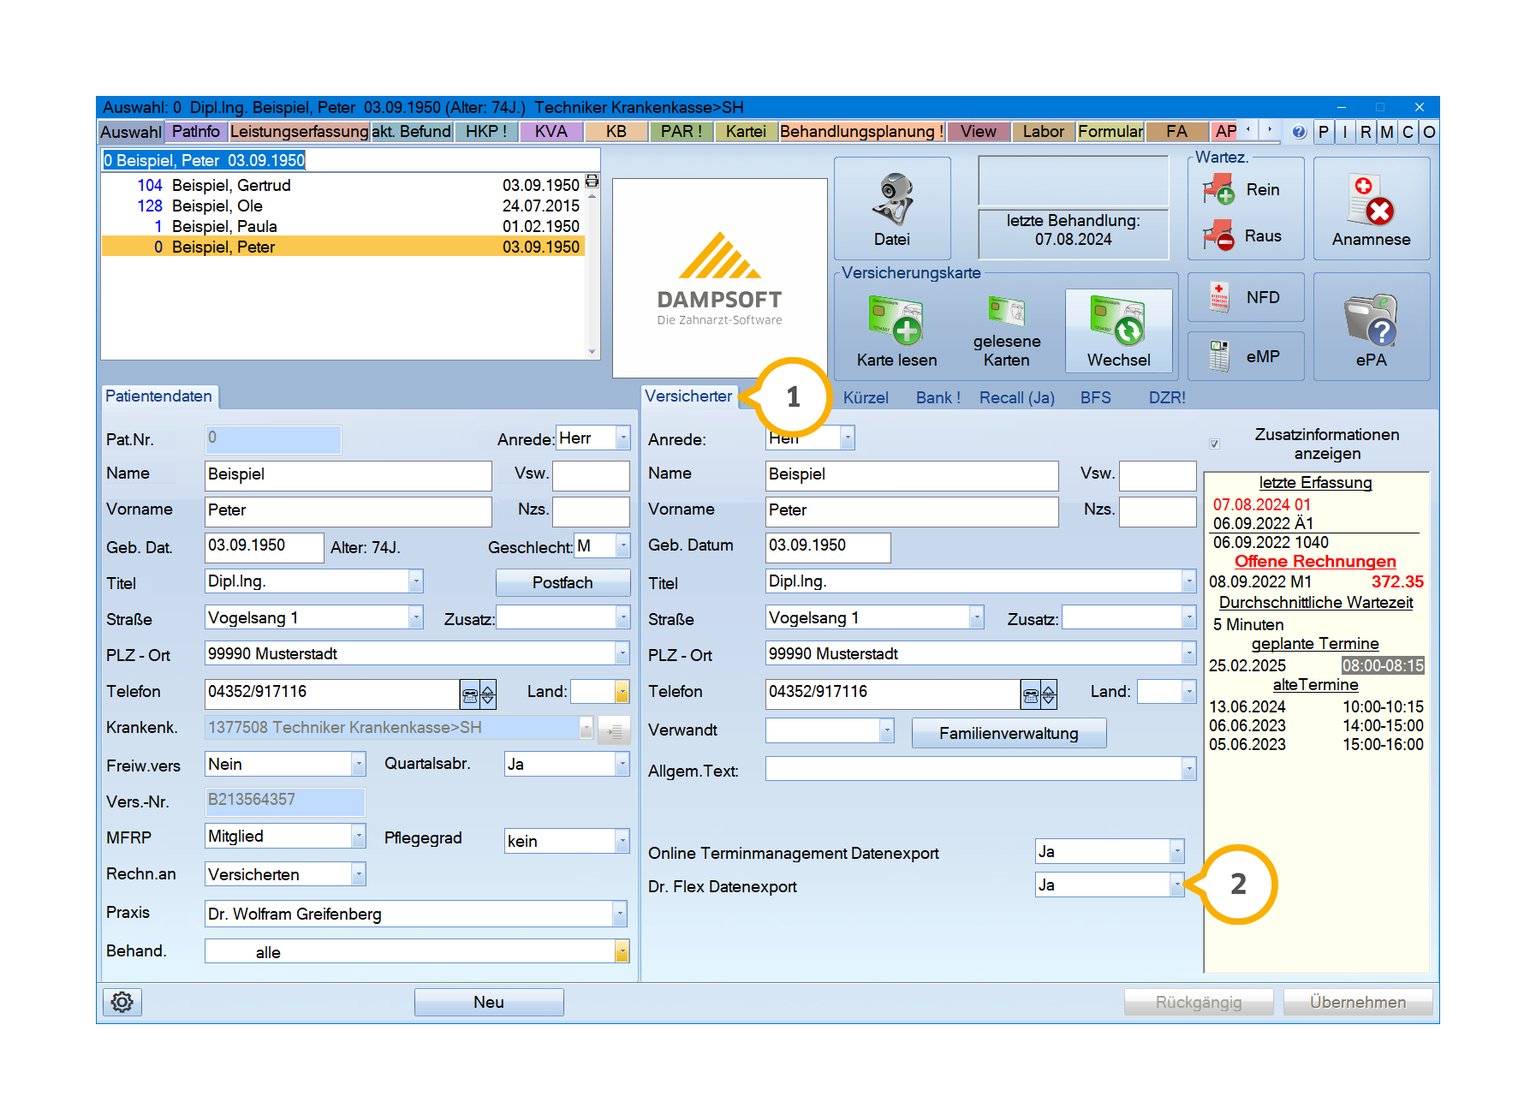Open the Pflegegrad dropdown
Screen dimensions: 1536x1120
[x=621, y=841]
